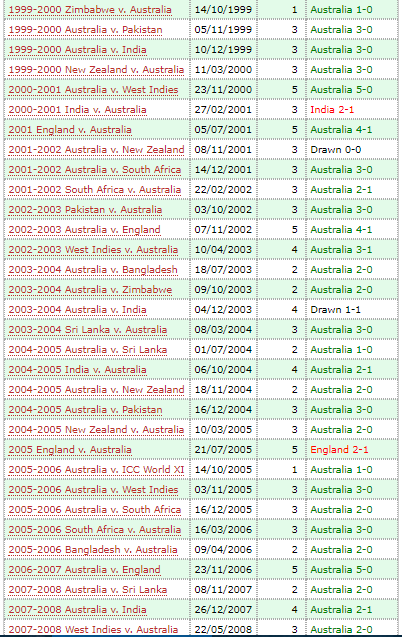Open 2003-2004 Sri Lanka v. Australia series
Viewport: 402px width, 637px height.
[x=88, y=330]
